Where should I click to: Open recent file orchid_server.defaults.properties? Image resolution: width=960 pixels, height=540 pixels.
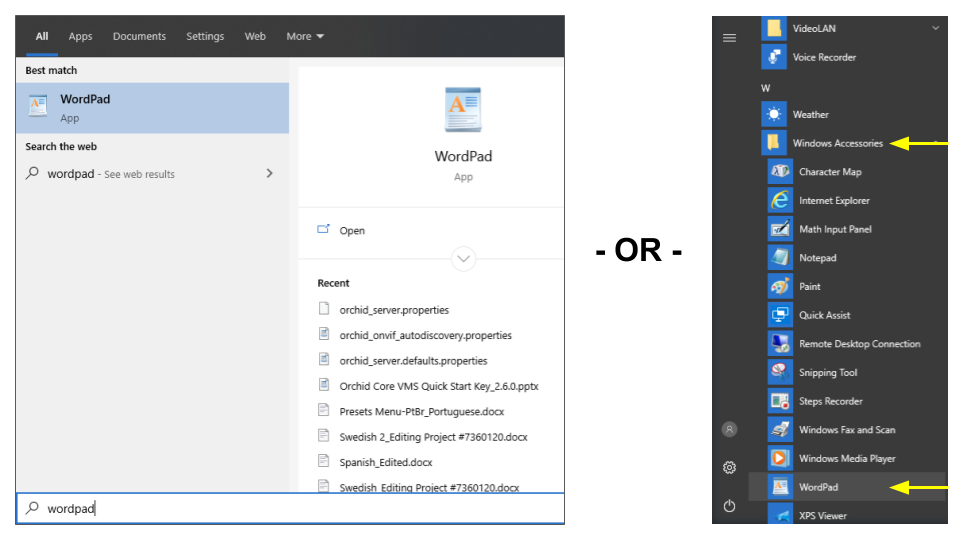tap(413, 361)
